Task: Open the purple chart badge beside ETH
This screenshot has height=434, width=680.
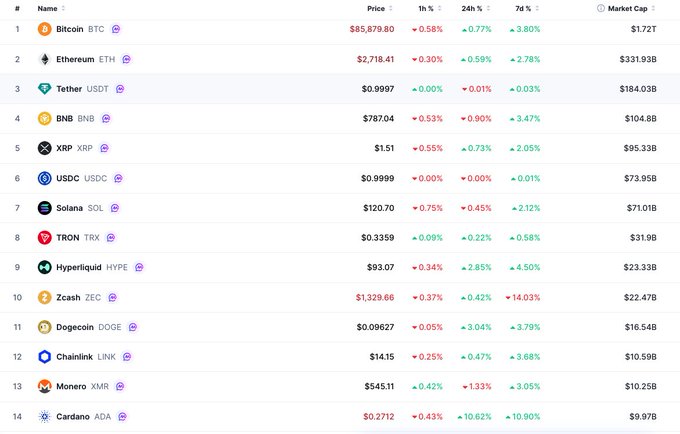Action: tap(126, 59)
